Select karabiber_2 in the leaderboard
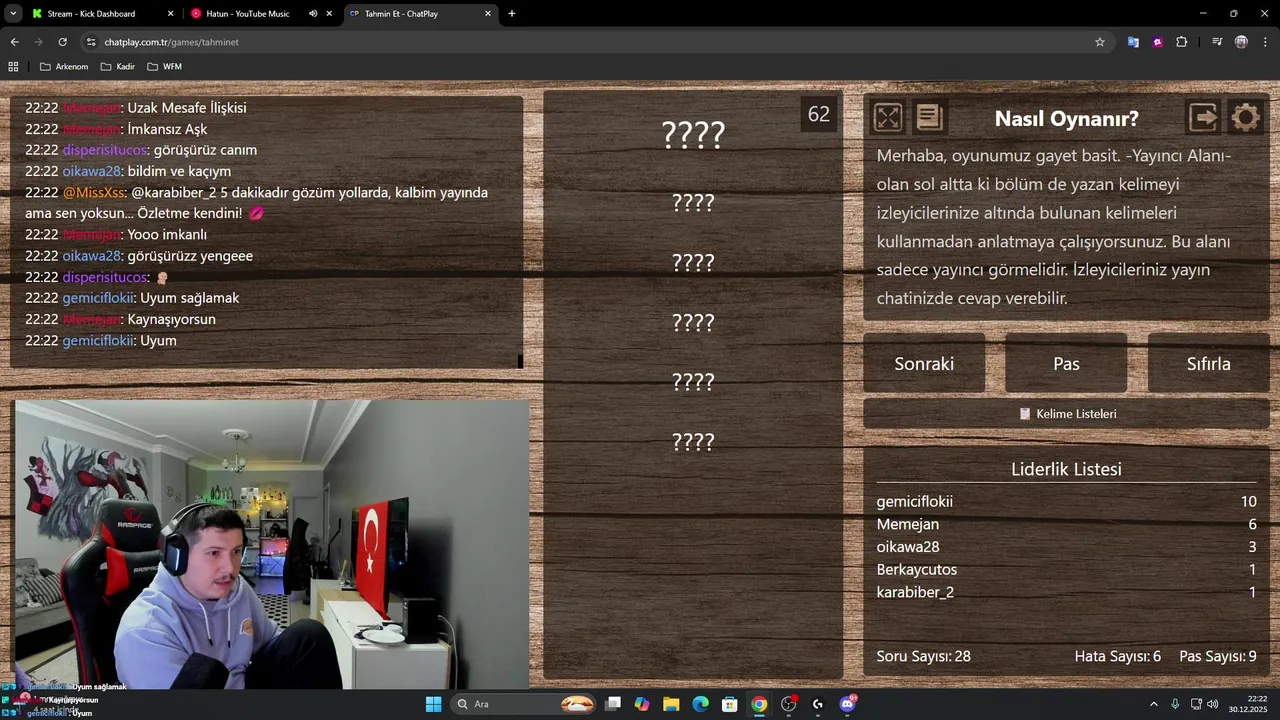 pos(915,592)
